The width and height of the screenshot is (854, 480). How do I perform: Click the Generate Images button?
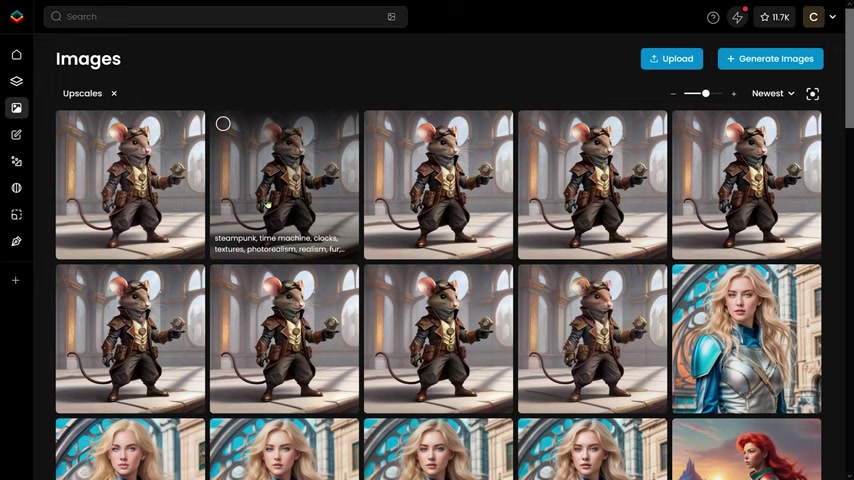(770, 59)
